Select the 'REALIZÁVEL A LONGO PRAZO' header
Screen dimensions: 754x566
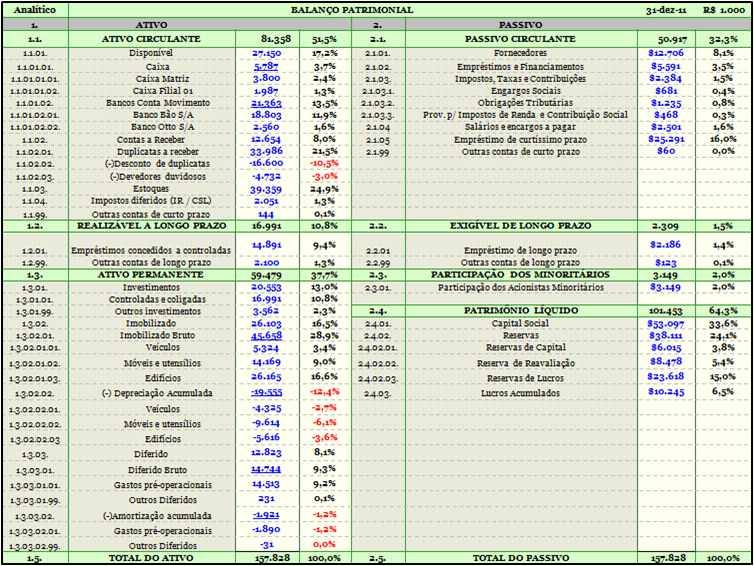point(151,226)
